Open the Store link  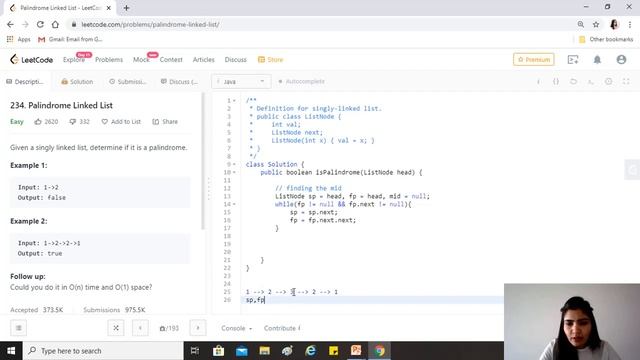(x=271, y=60)
